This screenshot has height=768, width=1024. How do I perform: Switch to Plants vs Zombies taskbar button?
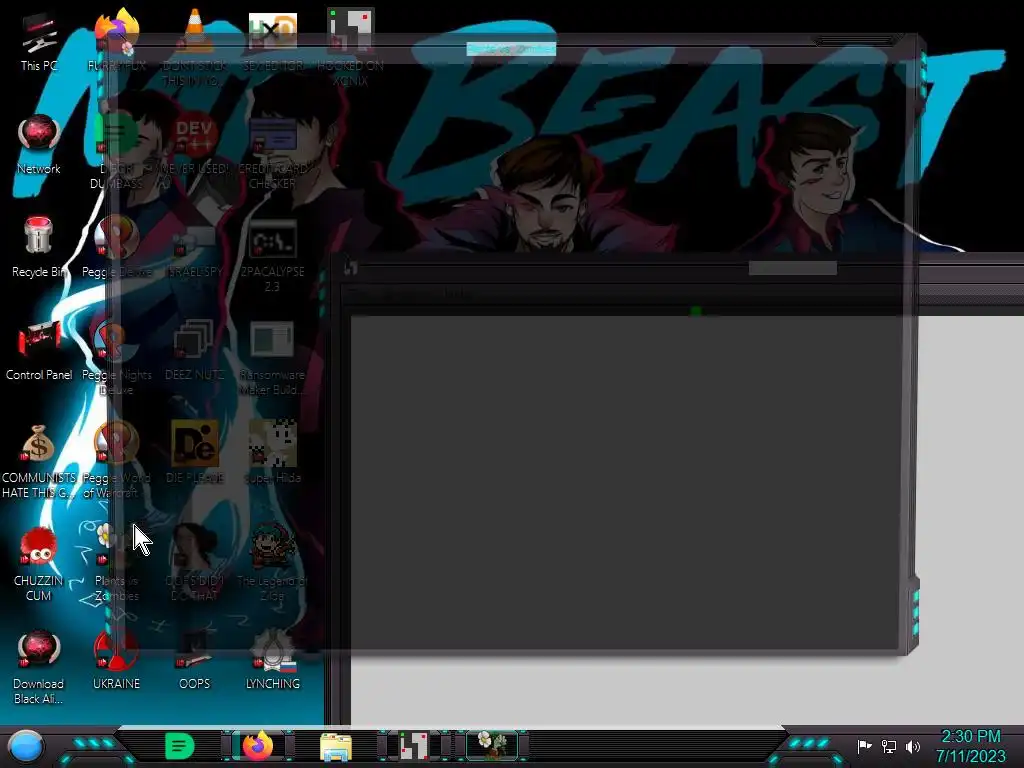[492, 746]
